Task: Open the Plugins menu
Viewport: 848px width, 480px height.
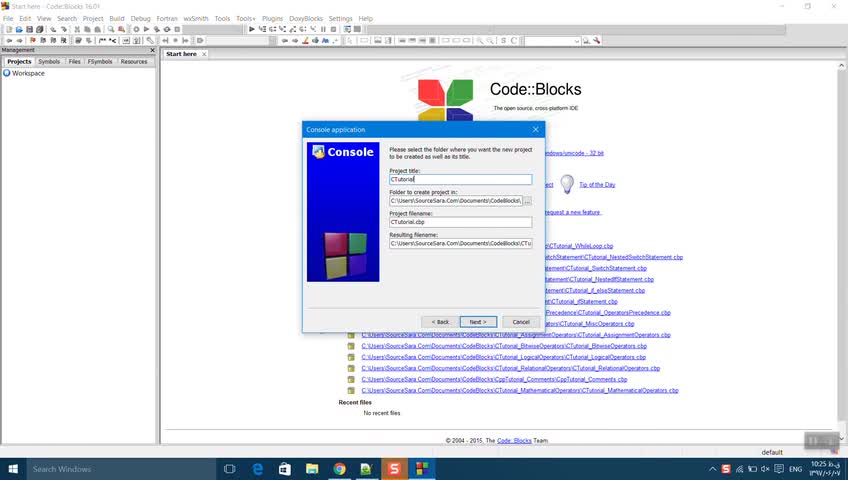Action: 273,18
